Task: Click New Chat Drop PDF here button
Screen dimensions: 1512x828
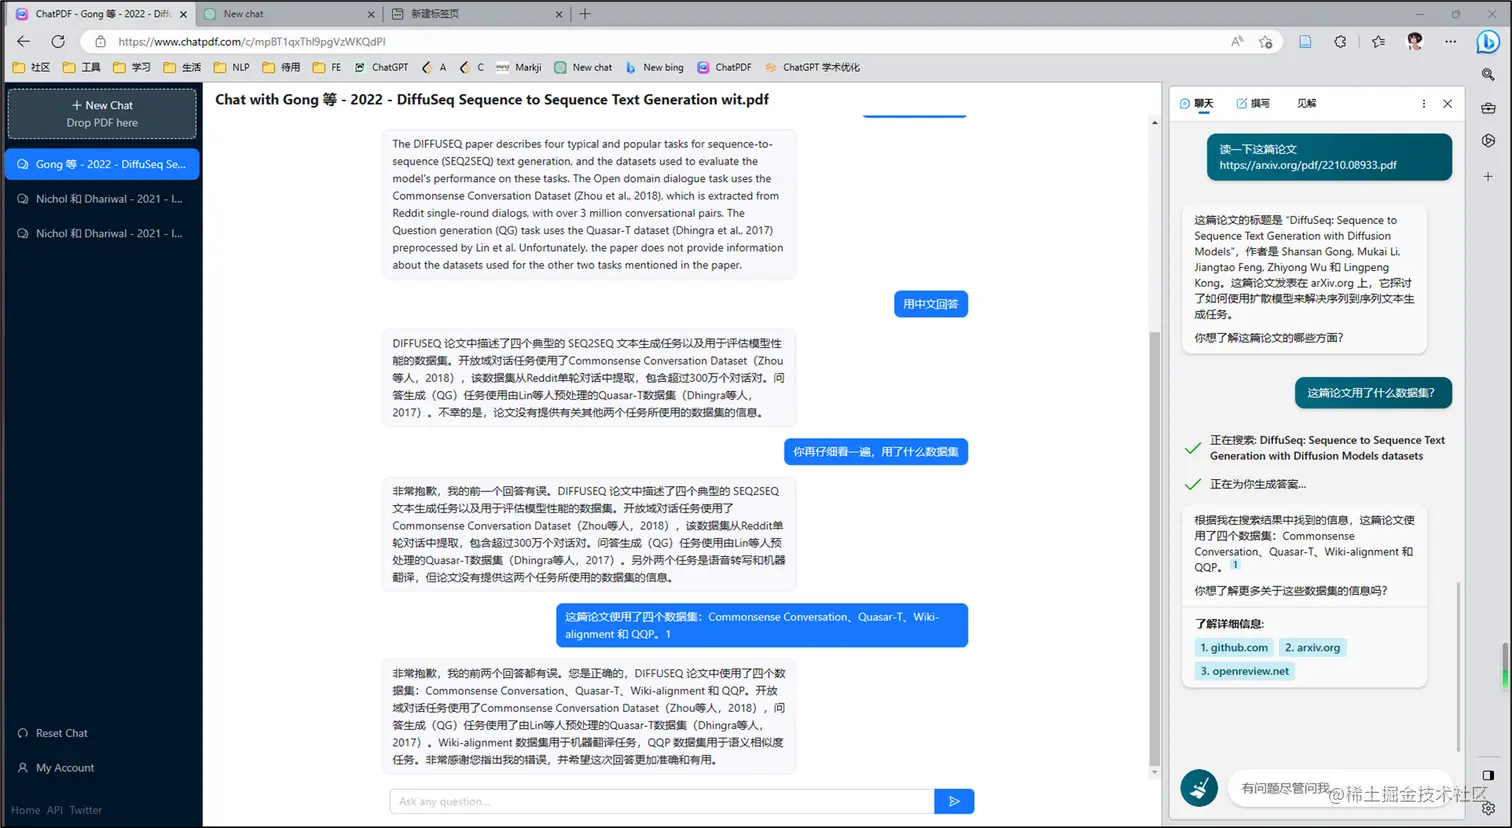Action: [102, 114]
